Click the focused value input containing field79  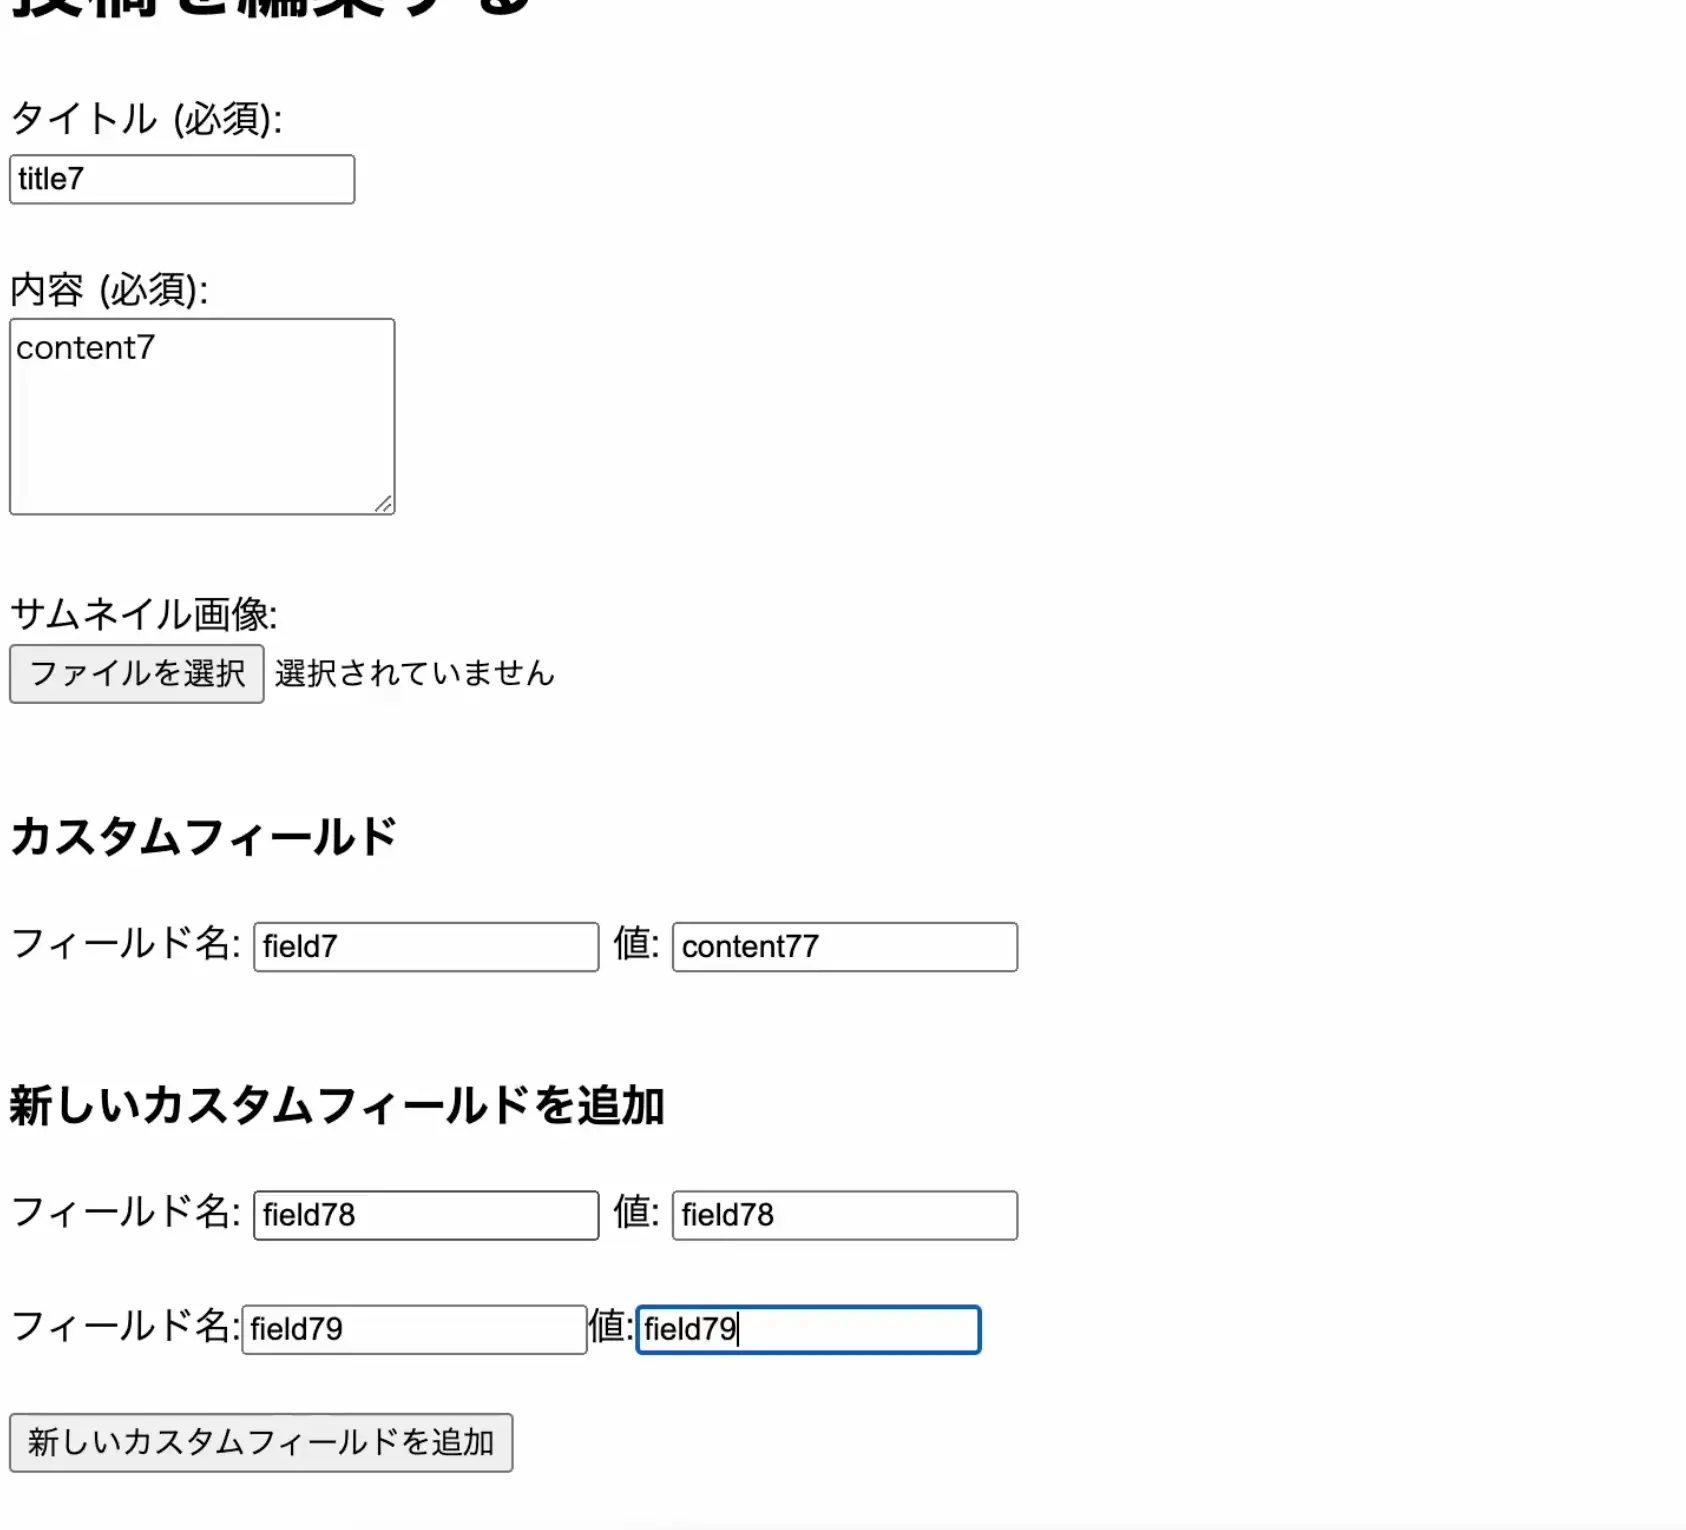tap(809, 1330)
